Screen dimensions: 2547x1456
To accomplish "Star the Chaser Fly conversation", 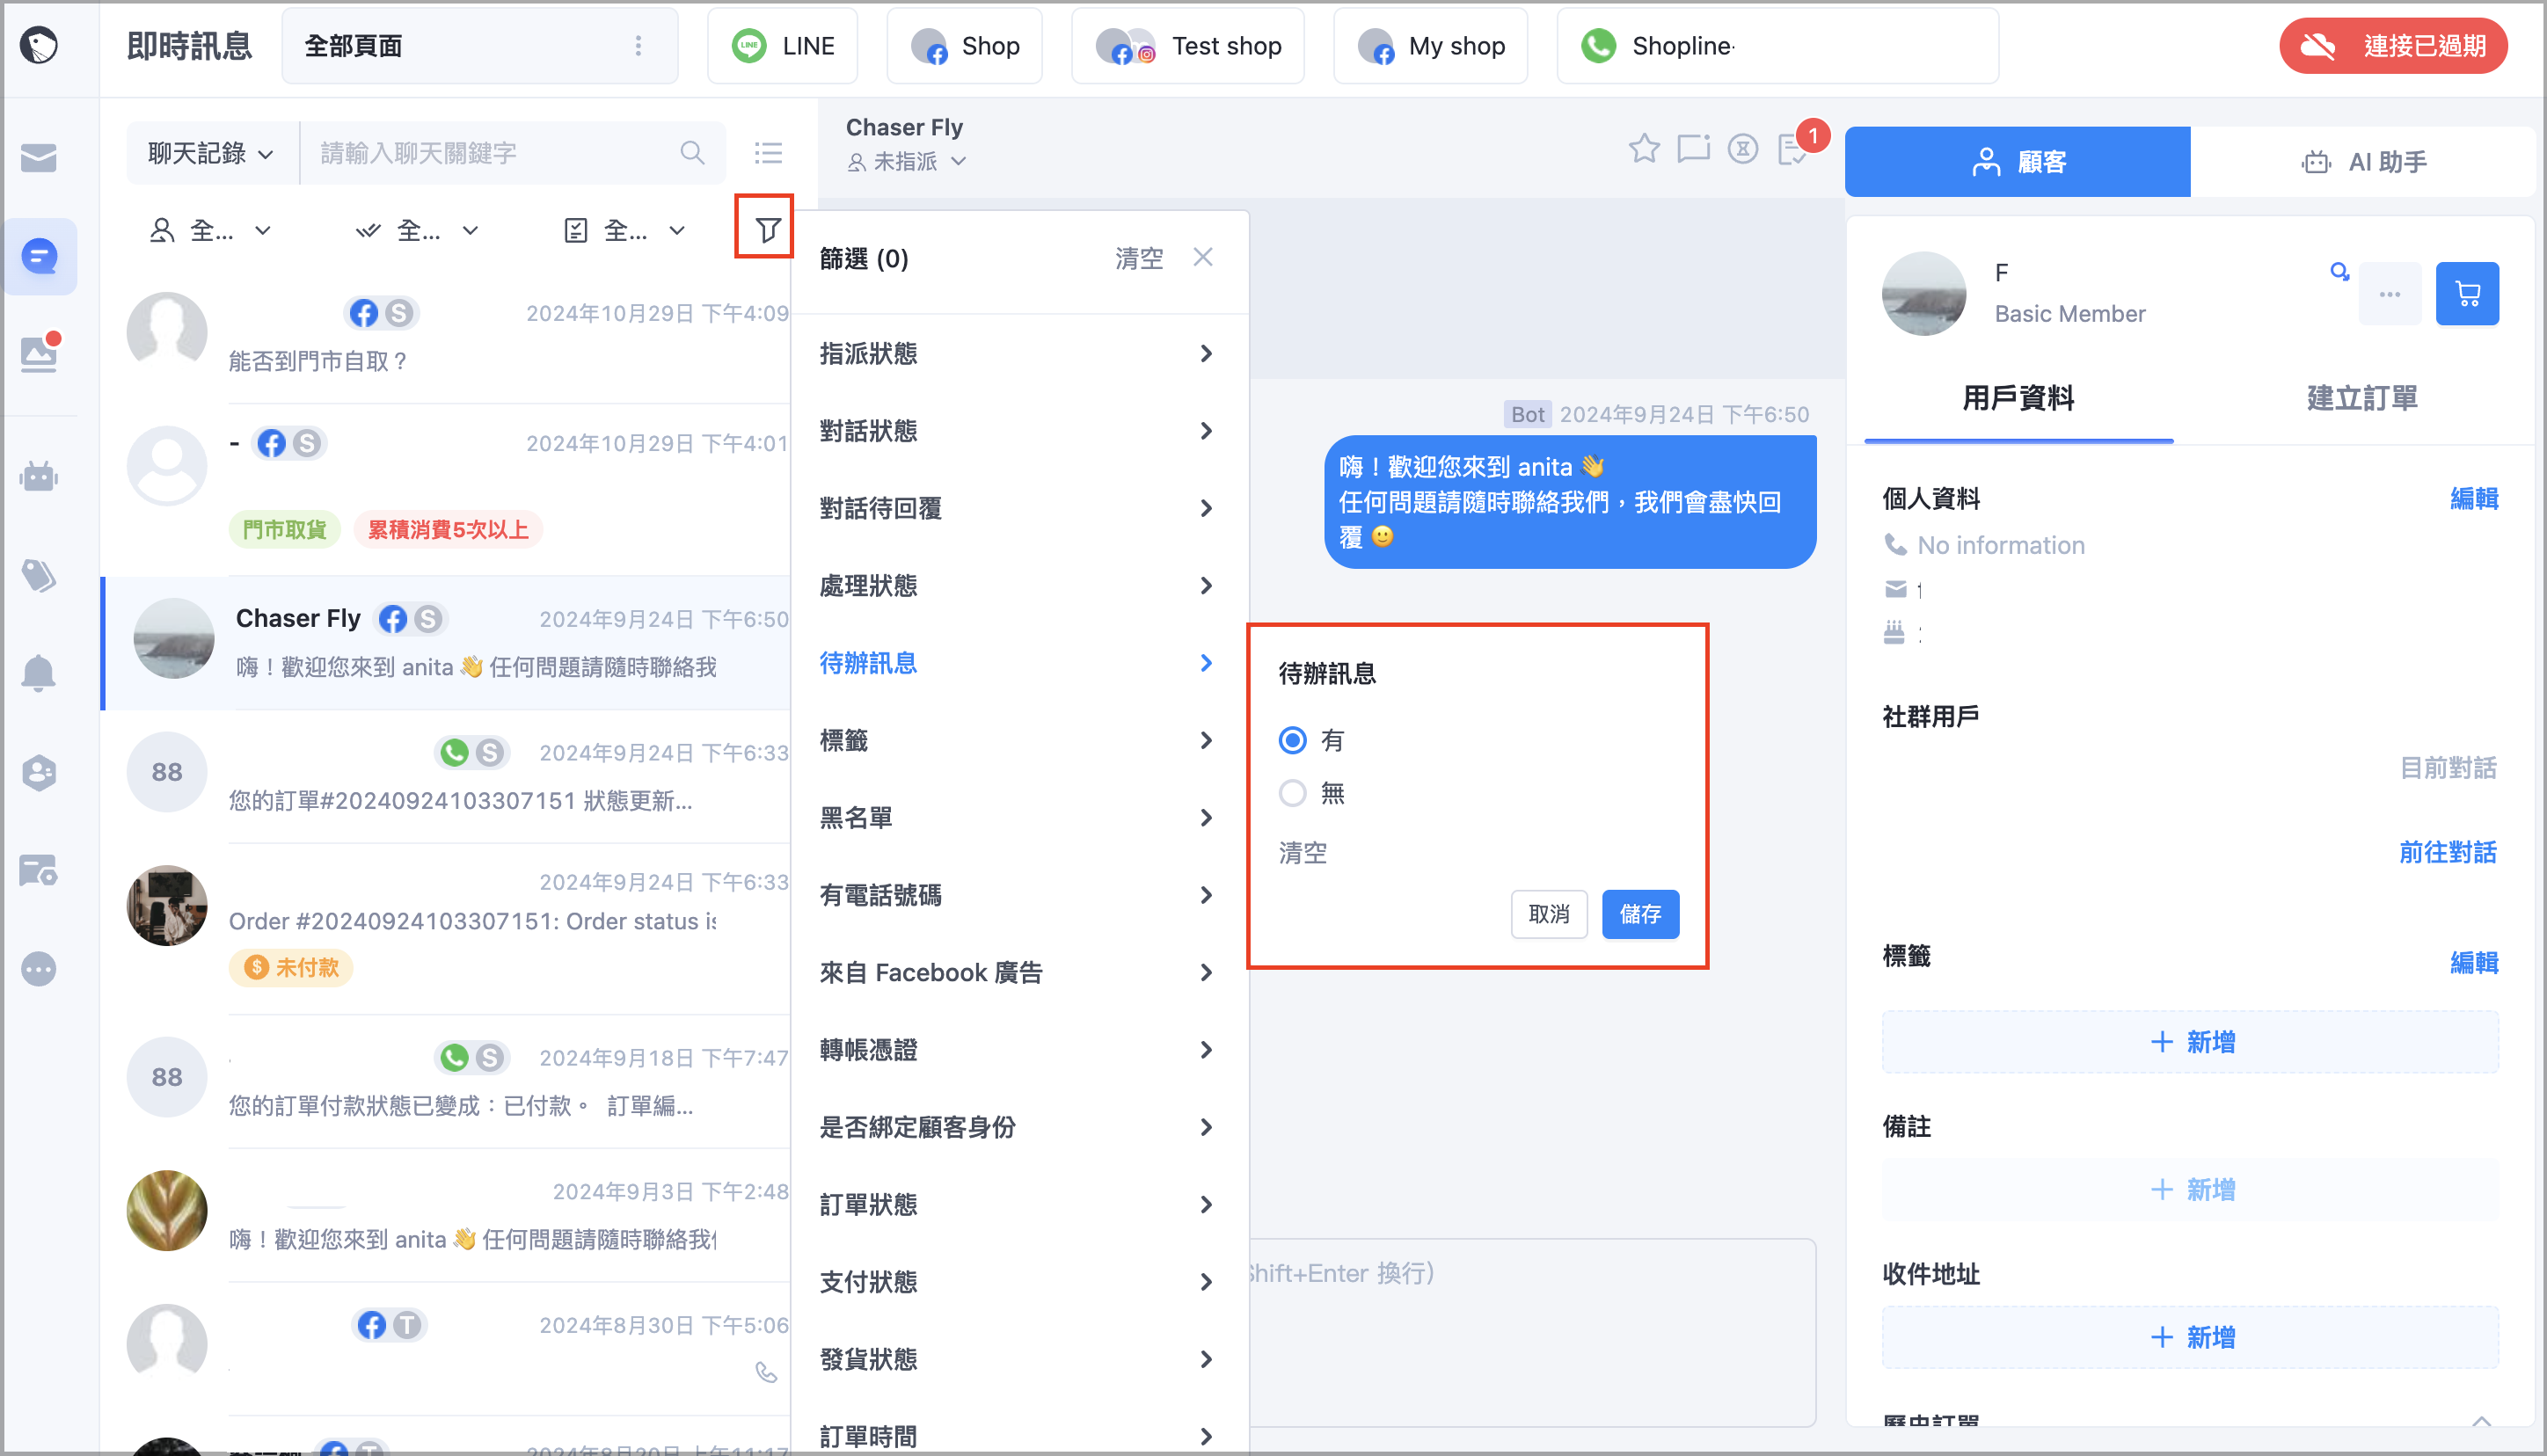I will (x=1643, y=149).
